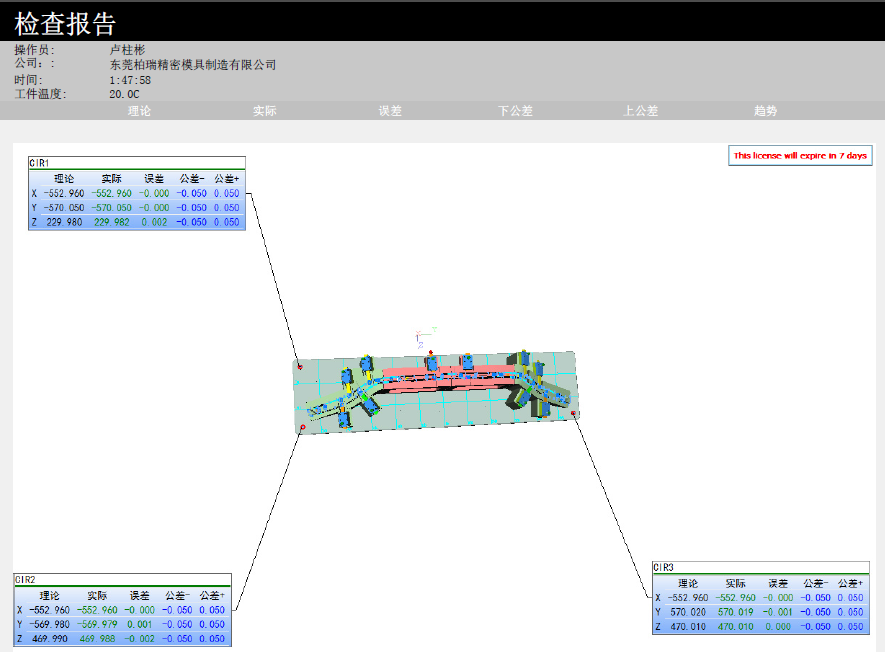Click the 实际 column header in gray bar
This screenshot has height=652, width=885.
[265, 111]
